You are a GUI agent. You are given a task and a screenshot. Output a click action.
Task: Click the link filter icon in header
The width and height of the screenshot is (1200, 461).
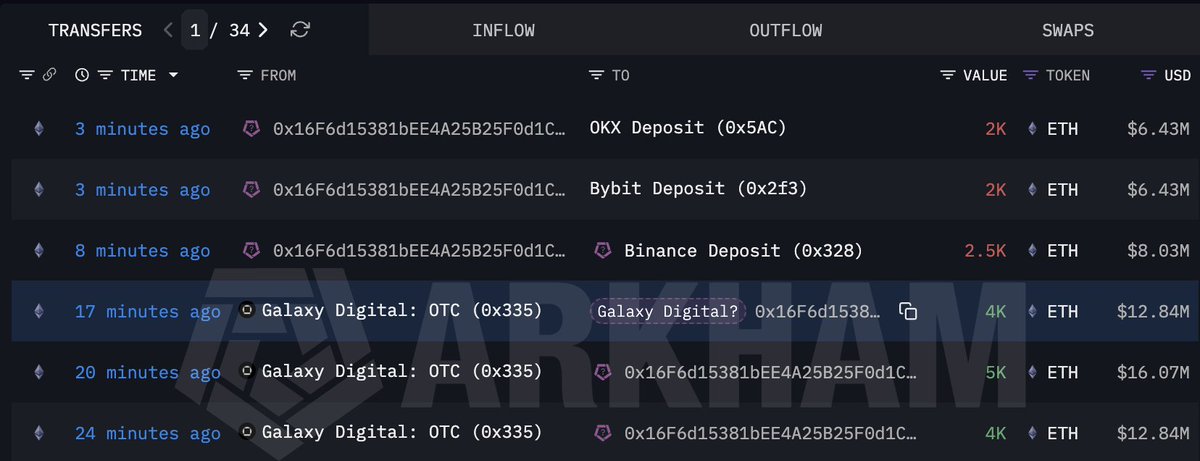(x=49, y=75)
